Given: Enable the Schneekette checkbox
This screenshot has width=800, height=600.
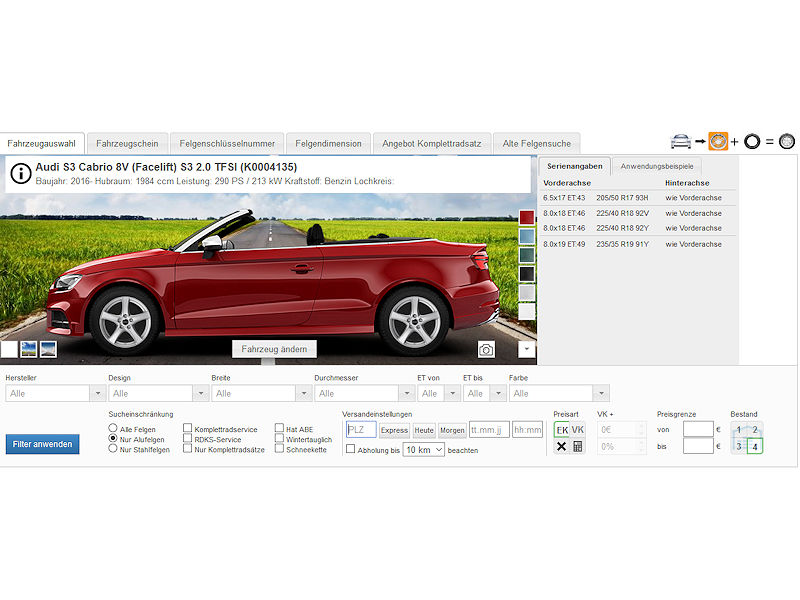Looking at the screenshot, I should click(x=280, y=448).
